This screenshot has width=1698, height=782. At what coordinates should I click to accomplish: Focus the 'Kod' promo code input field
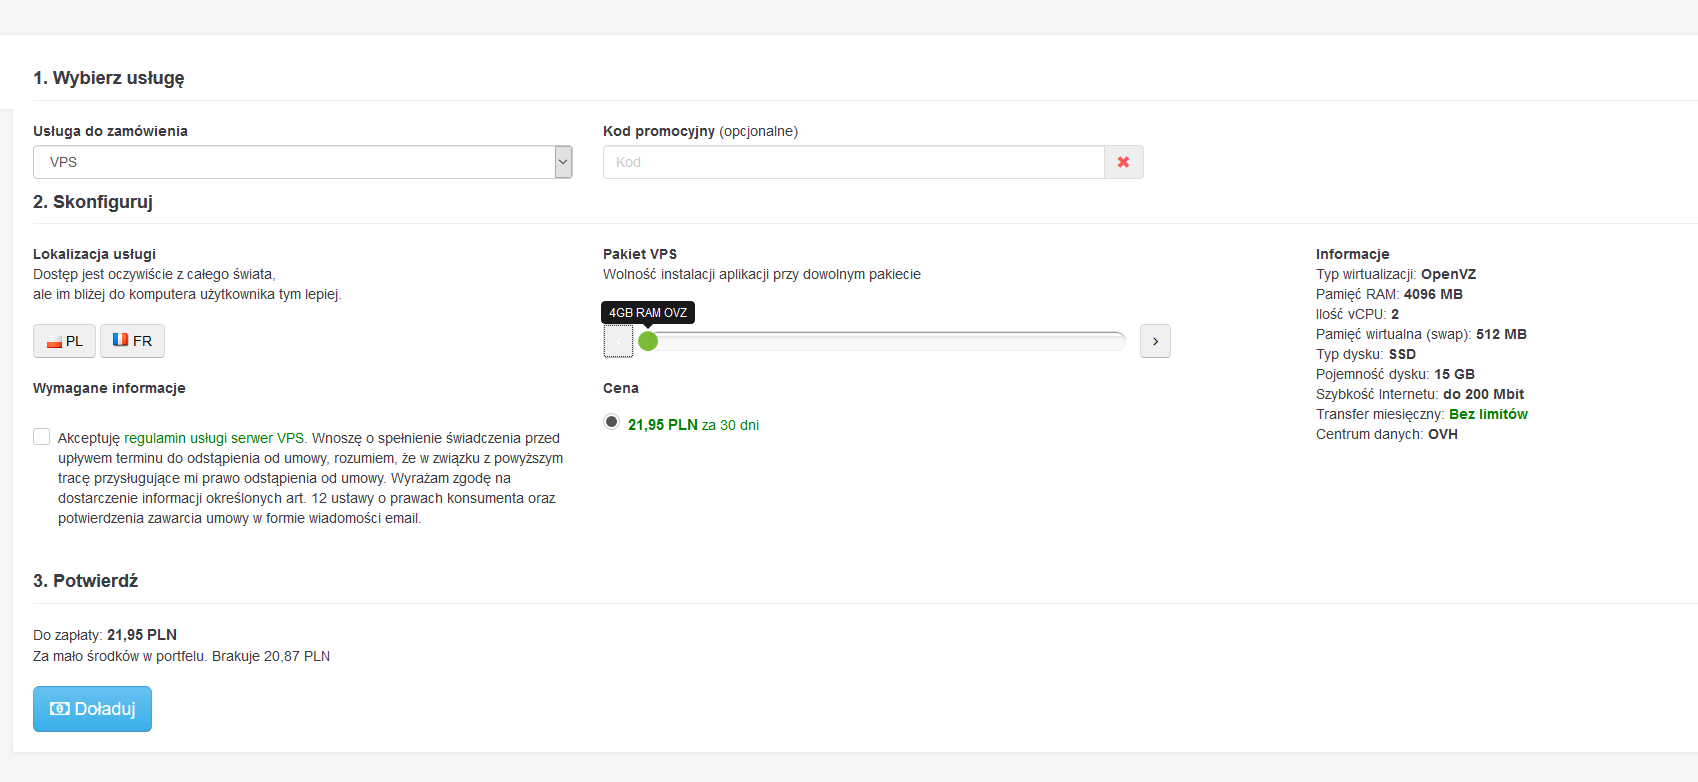(x=853, y=162)
